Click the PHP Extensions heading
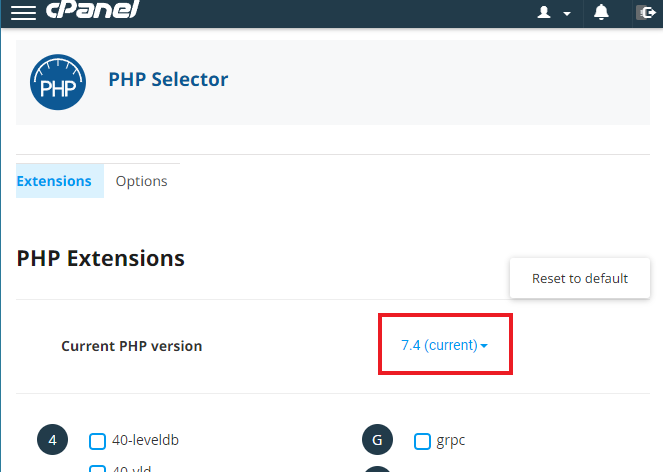663x472 pixels. 101,258
